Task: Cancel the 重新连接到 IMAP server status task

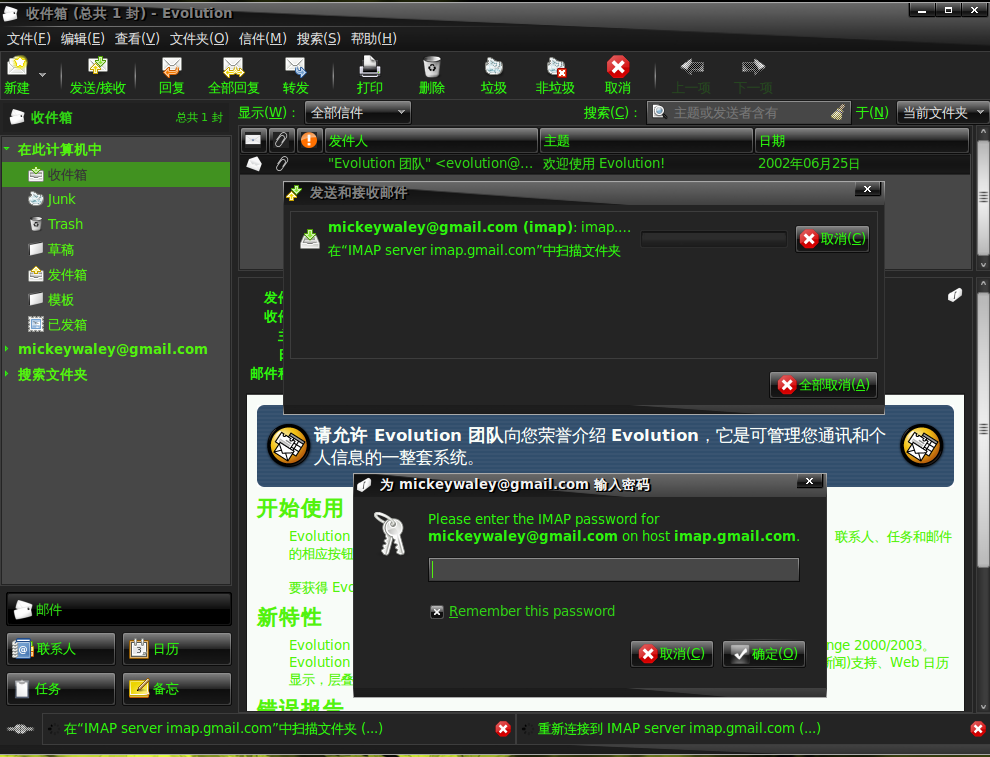Action: click(x=977, y=729)
